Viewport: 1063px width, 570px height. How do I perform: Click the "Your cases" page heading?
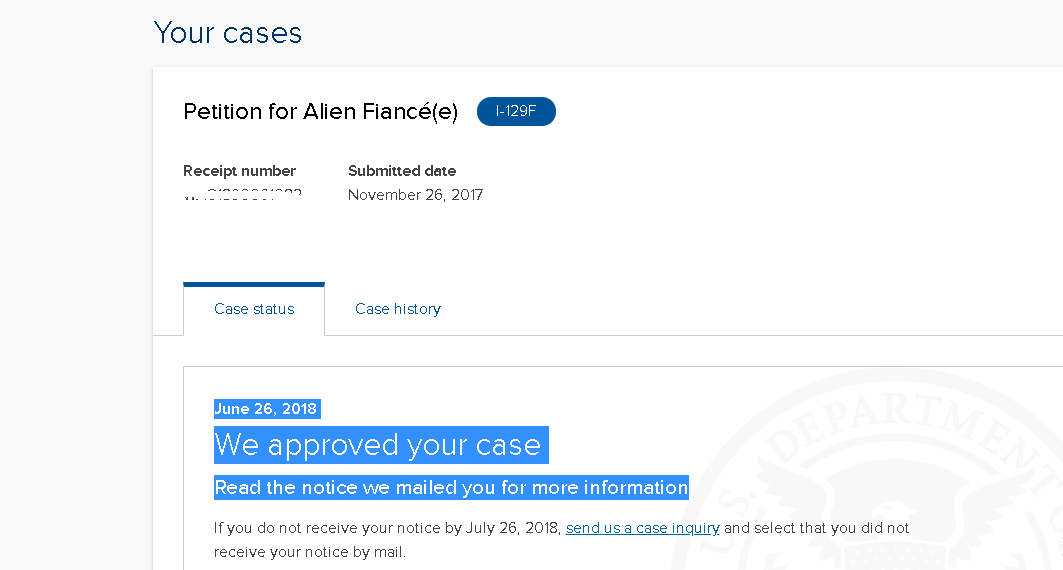click(228, 33)
